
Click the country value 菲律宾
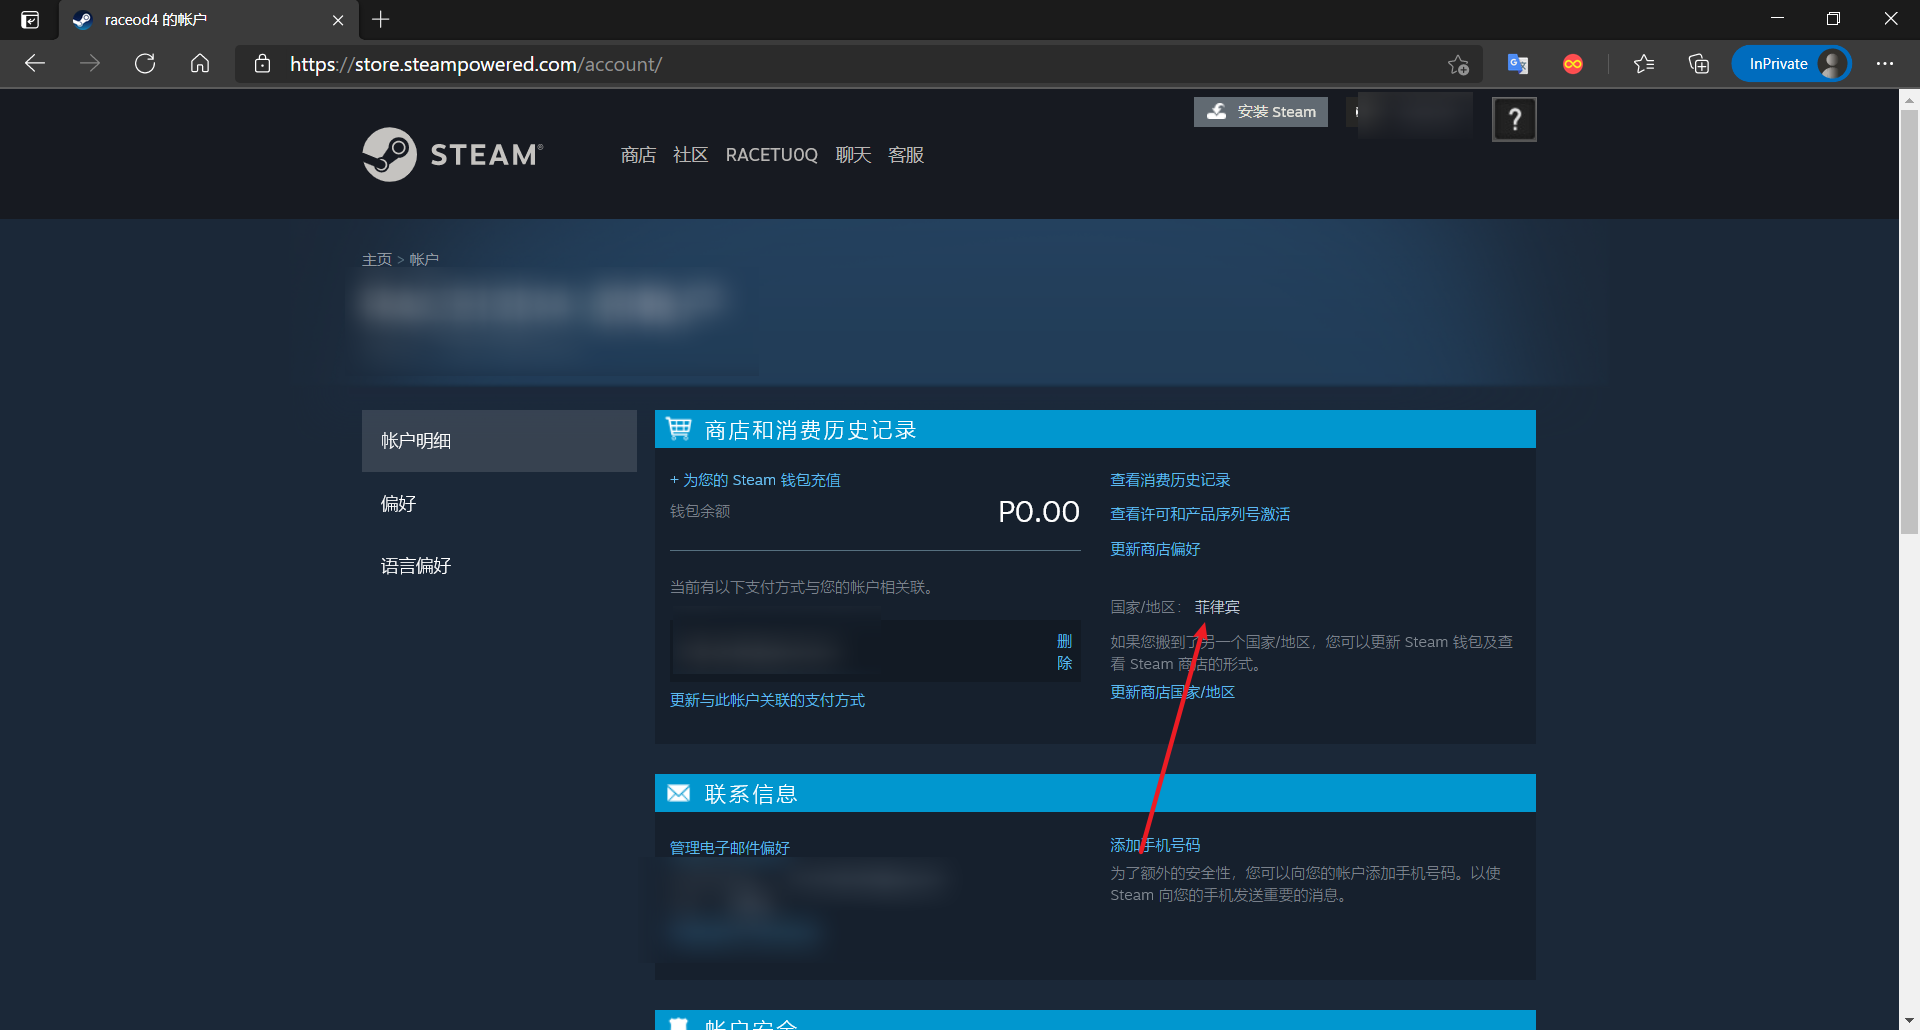click(x=1217, y=607)
